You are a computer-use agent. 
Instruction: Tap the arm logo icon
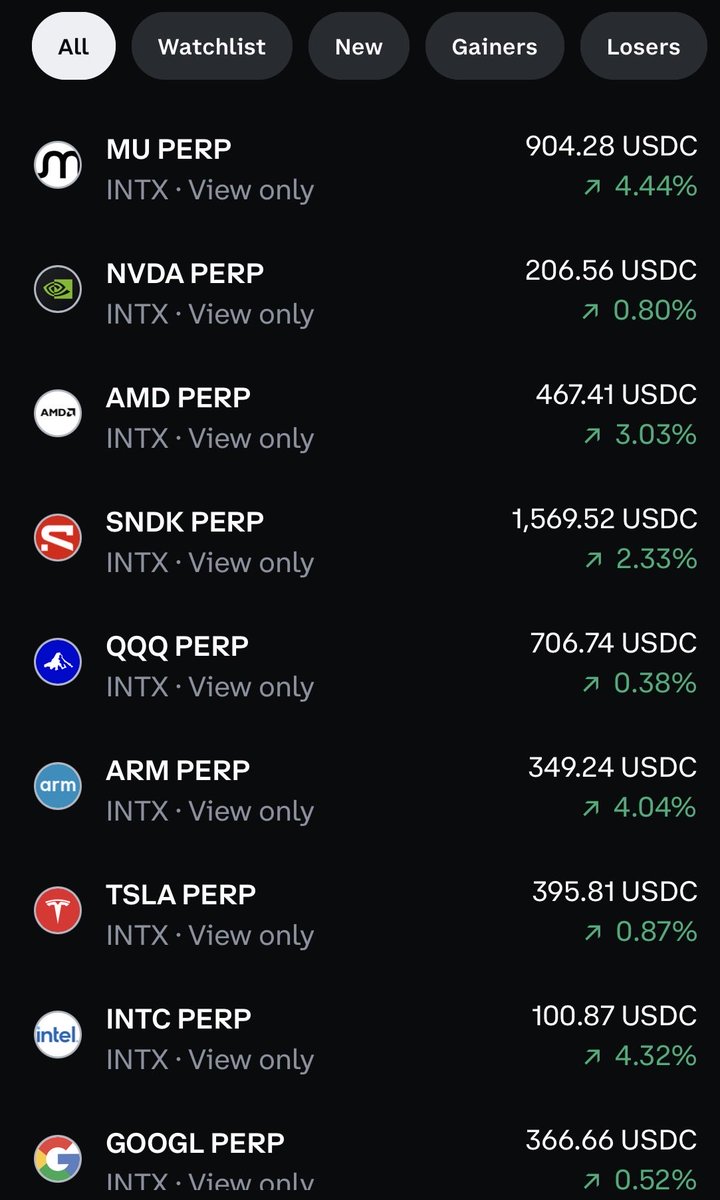coord(58,785)
